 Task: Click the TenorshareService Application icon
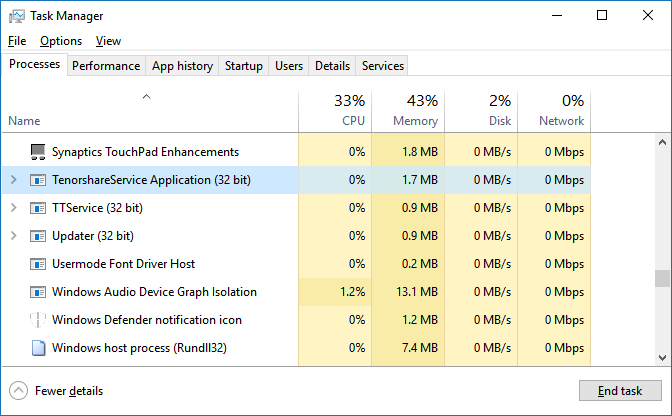(38, 180)
